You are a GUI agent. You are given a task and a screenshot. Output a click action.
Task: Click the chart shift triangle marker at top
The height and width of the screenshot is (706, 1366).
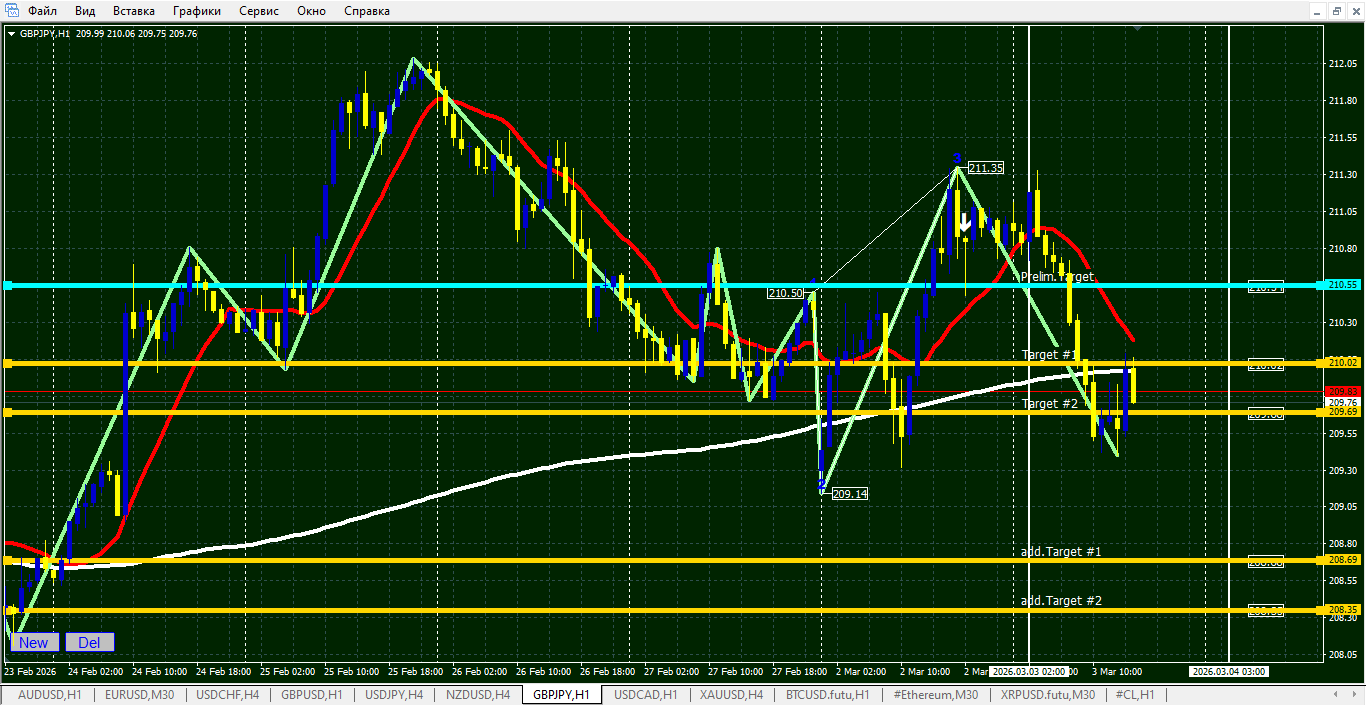point(1138,29)
